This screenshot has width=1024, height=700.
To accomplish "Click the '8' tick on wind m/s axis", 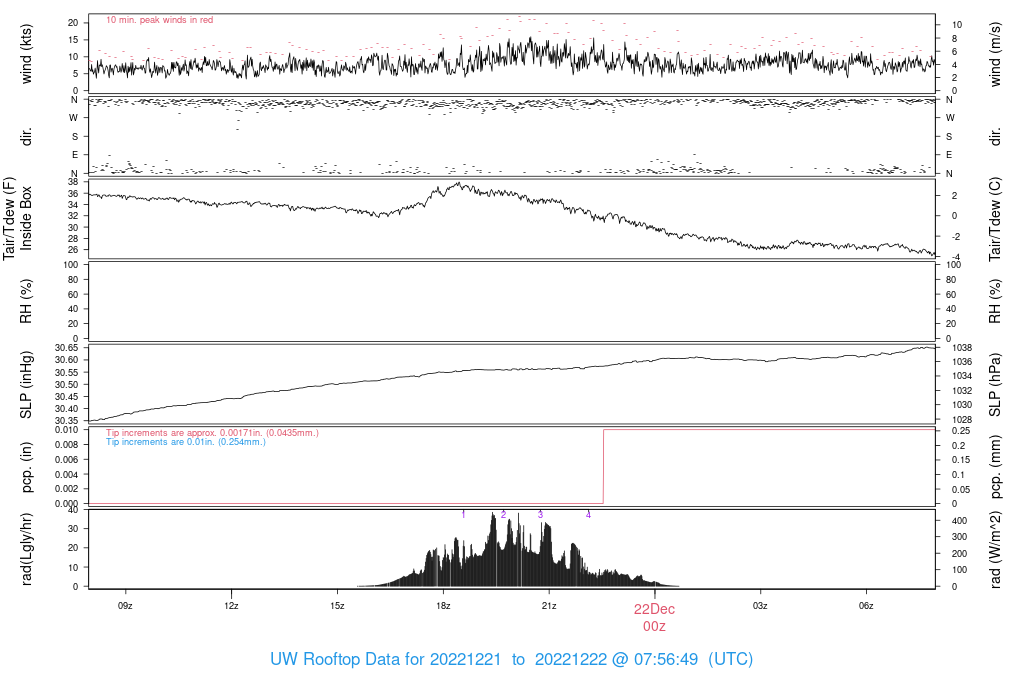I will pyautogui.click(x=954, y=38).
